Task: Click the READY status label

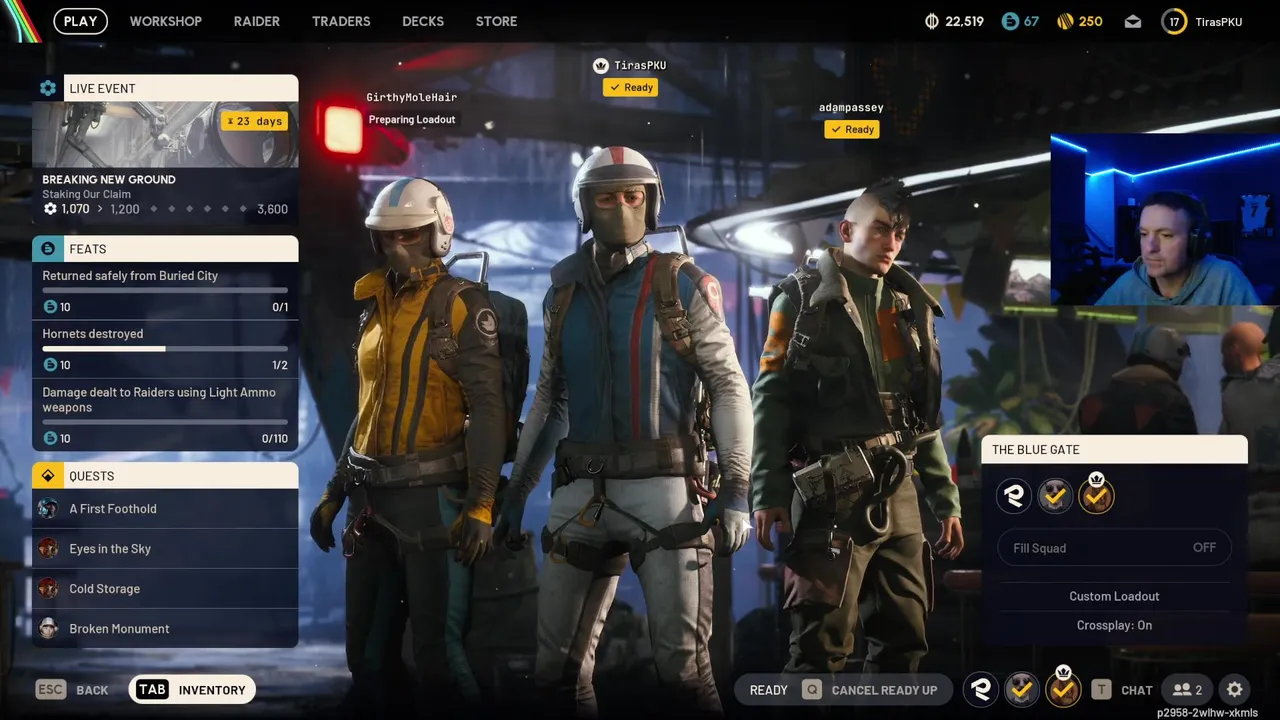Action: point(769,690)
